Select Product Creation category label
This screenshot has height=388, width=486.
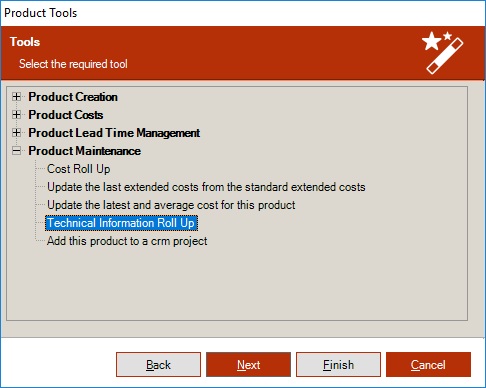[x=73, y=97]
